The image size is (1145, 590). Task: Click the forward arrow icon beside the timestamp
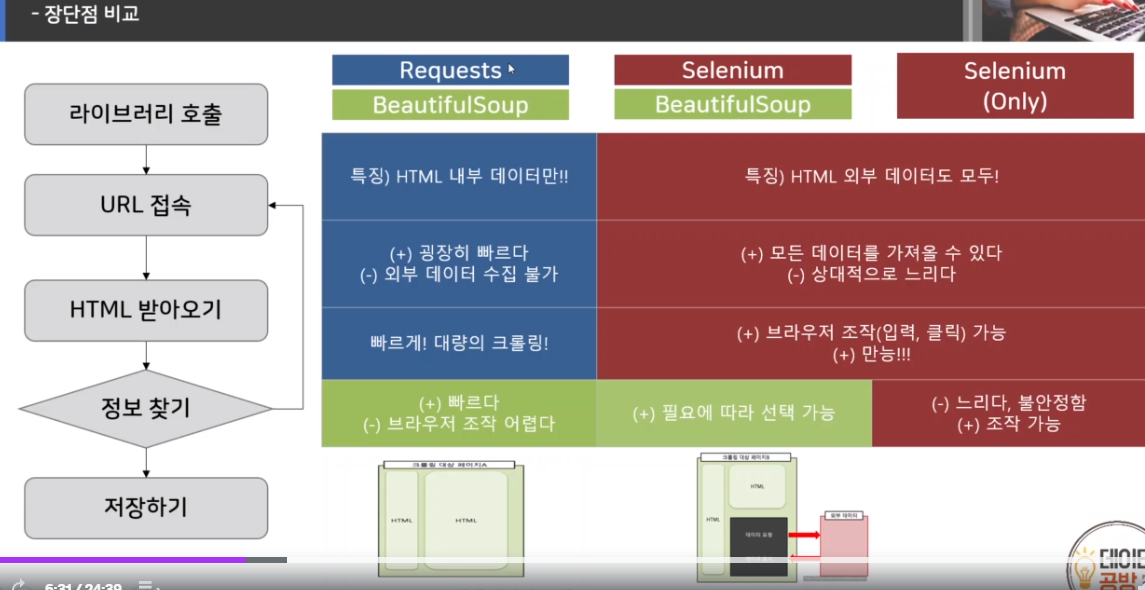pos(20,586)
